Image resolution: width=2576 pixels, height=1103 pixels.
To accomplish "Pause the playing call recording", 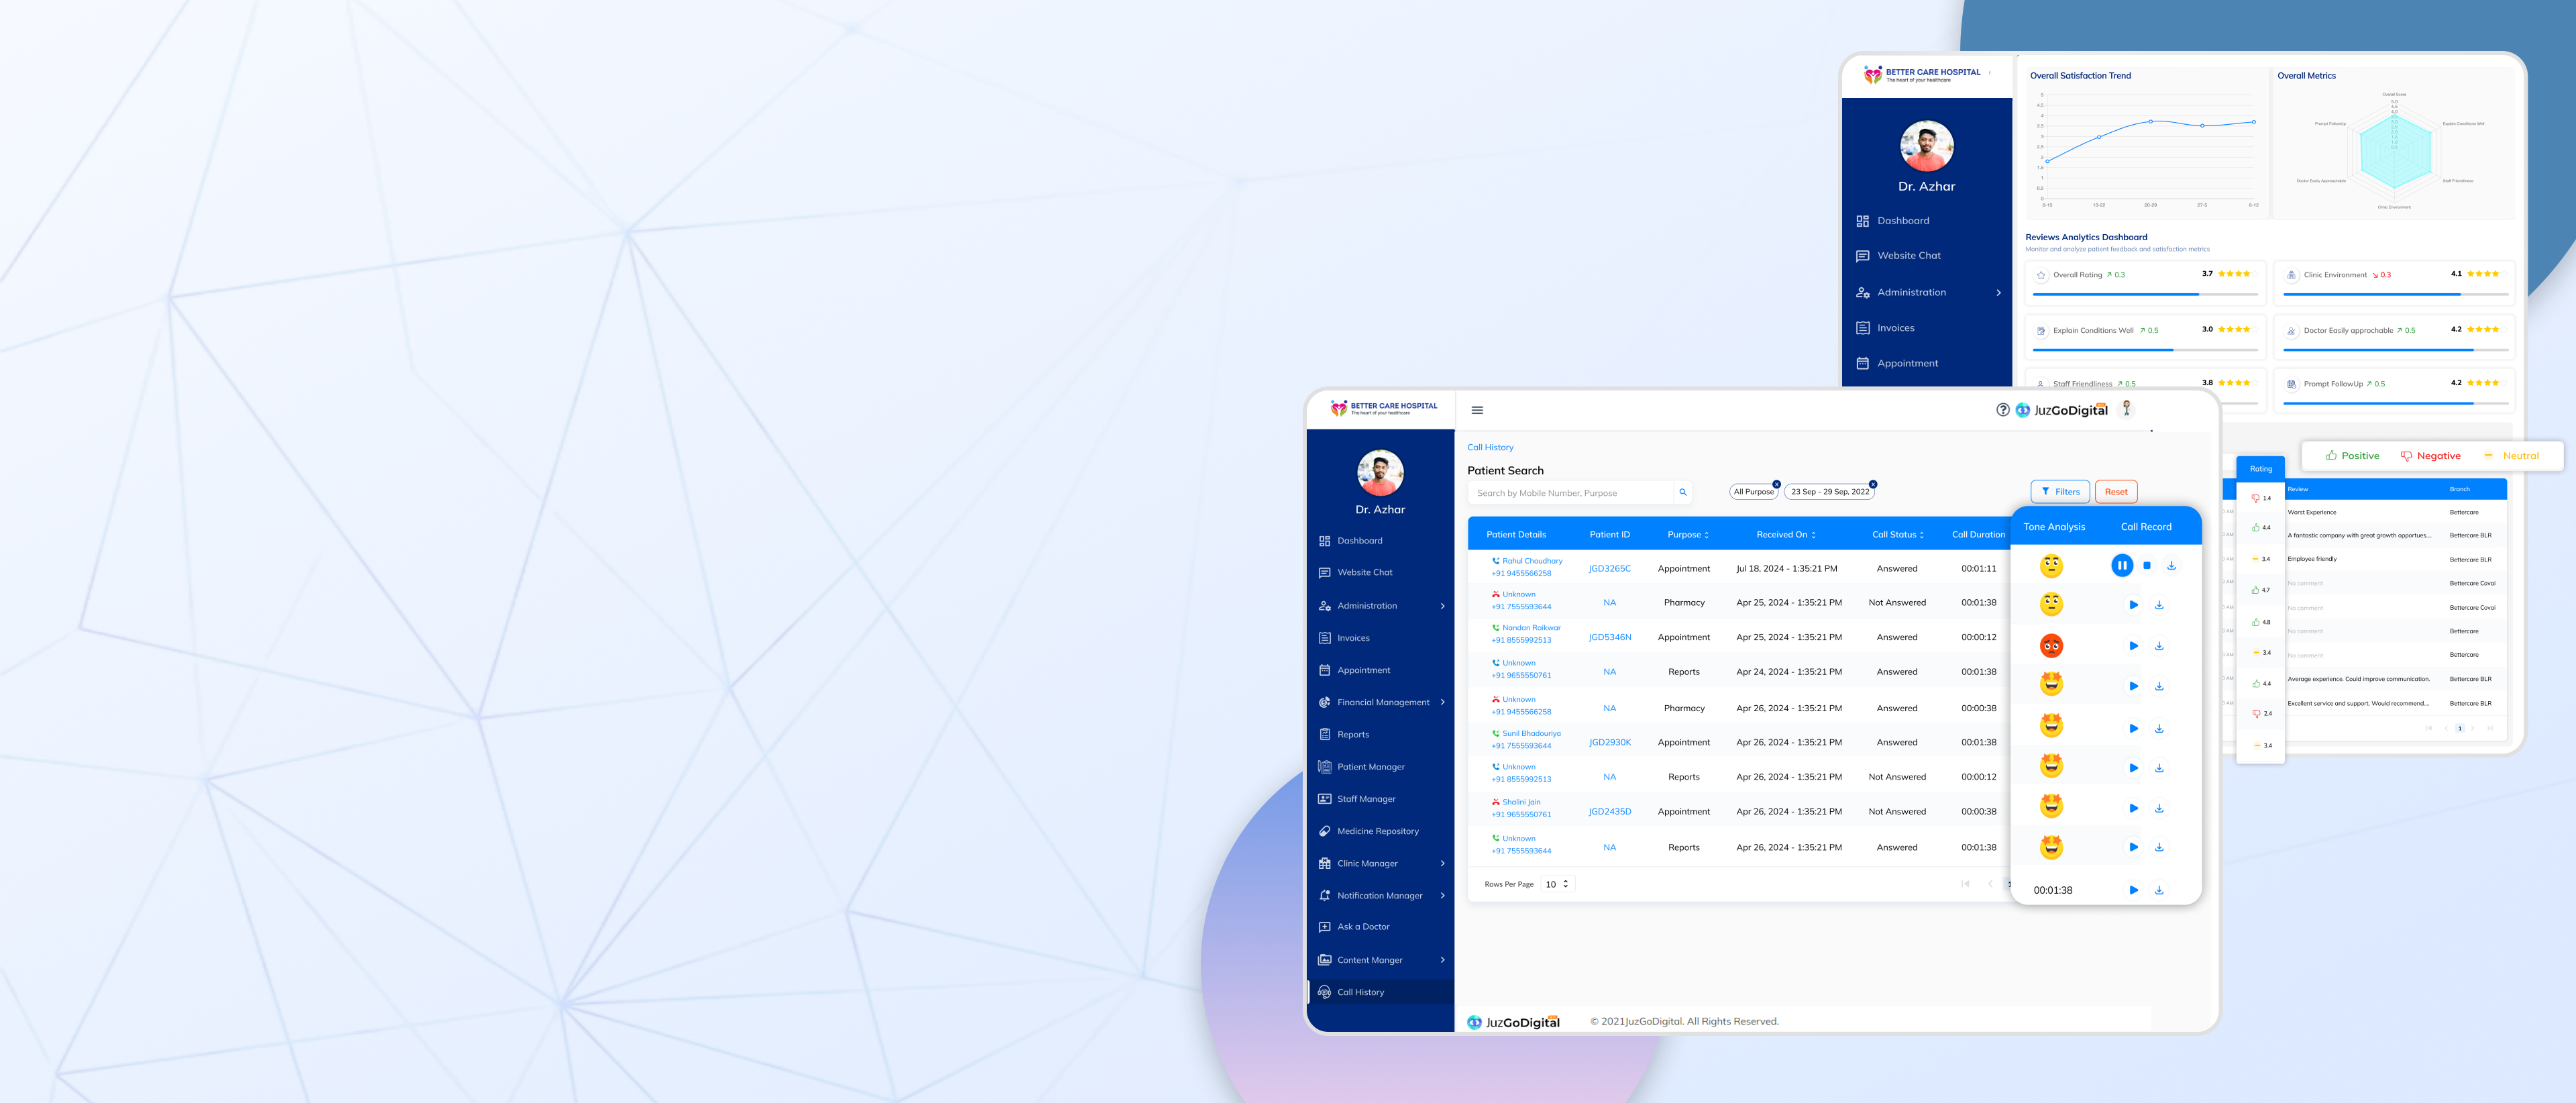I will (x=2123, y=565).
